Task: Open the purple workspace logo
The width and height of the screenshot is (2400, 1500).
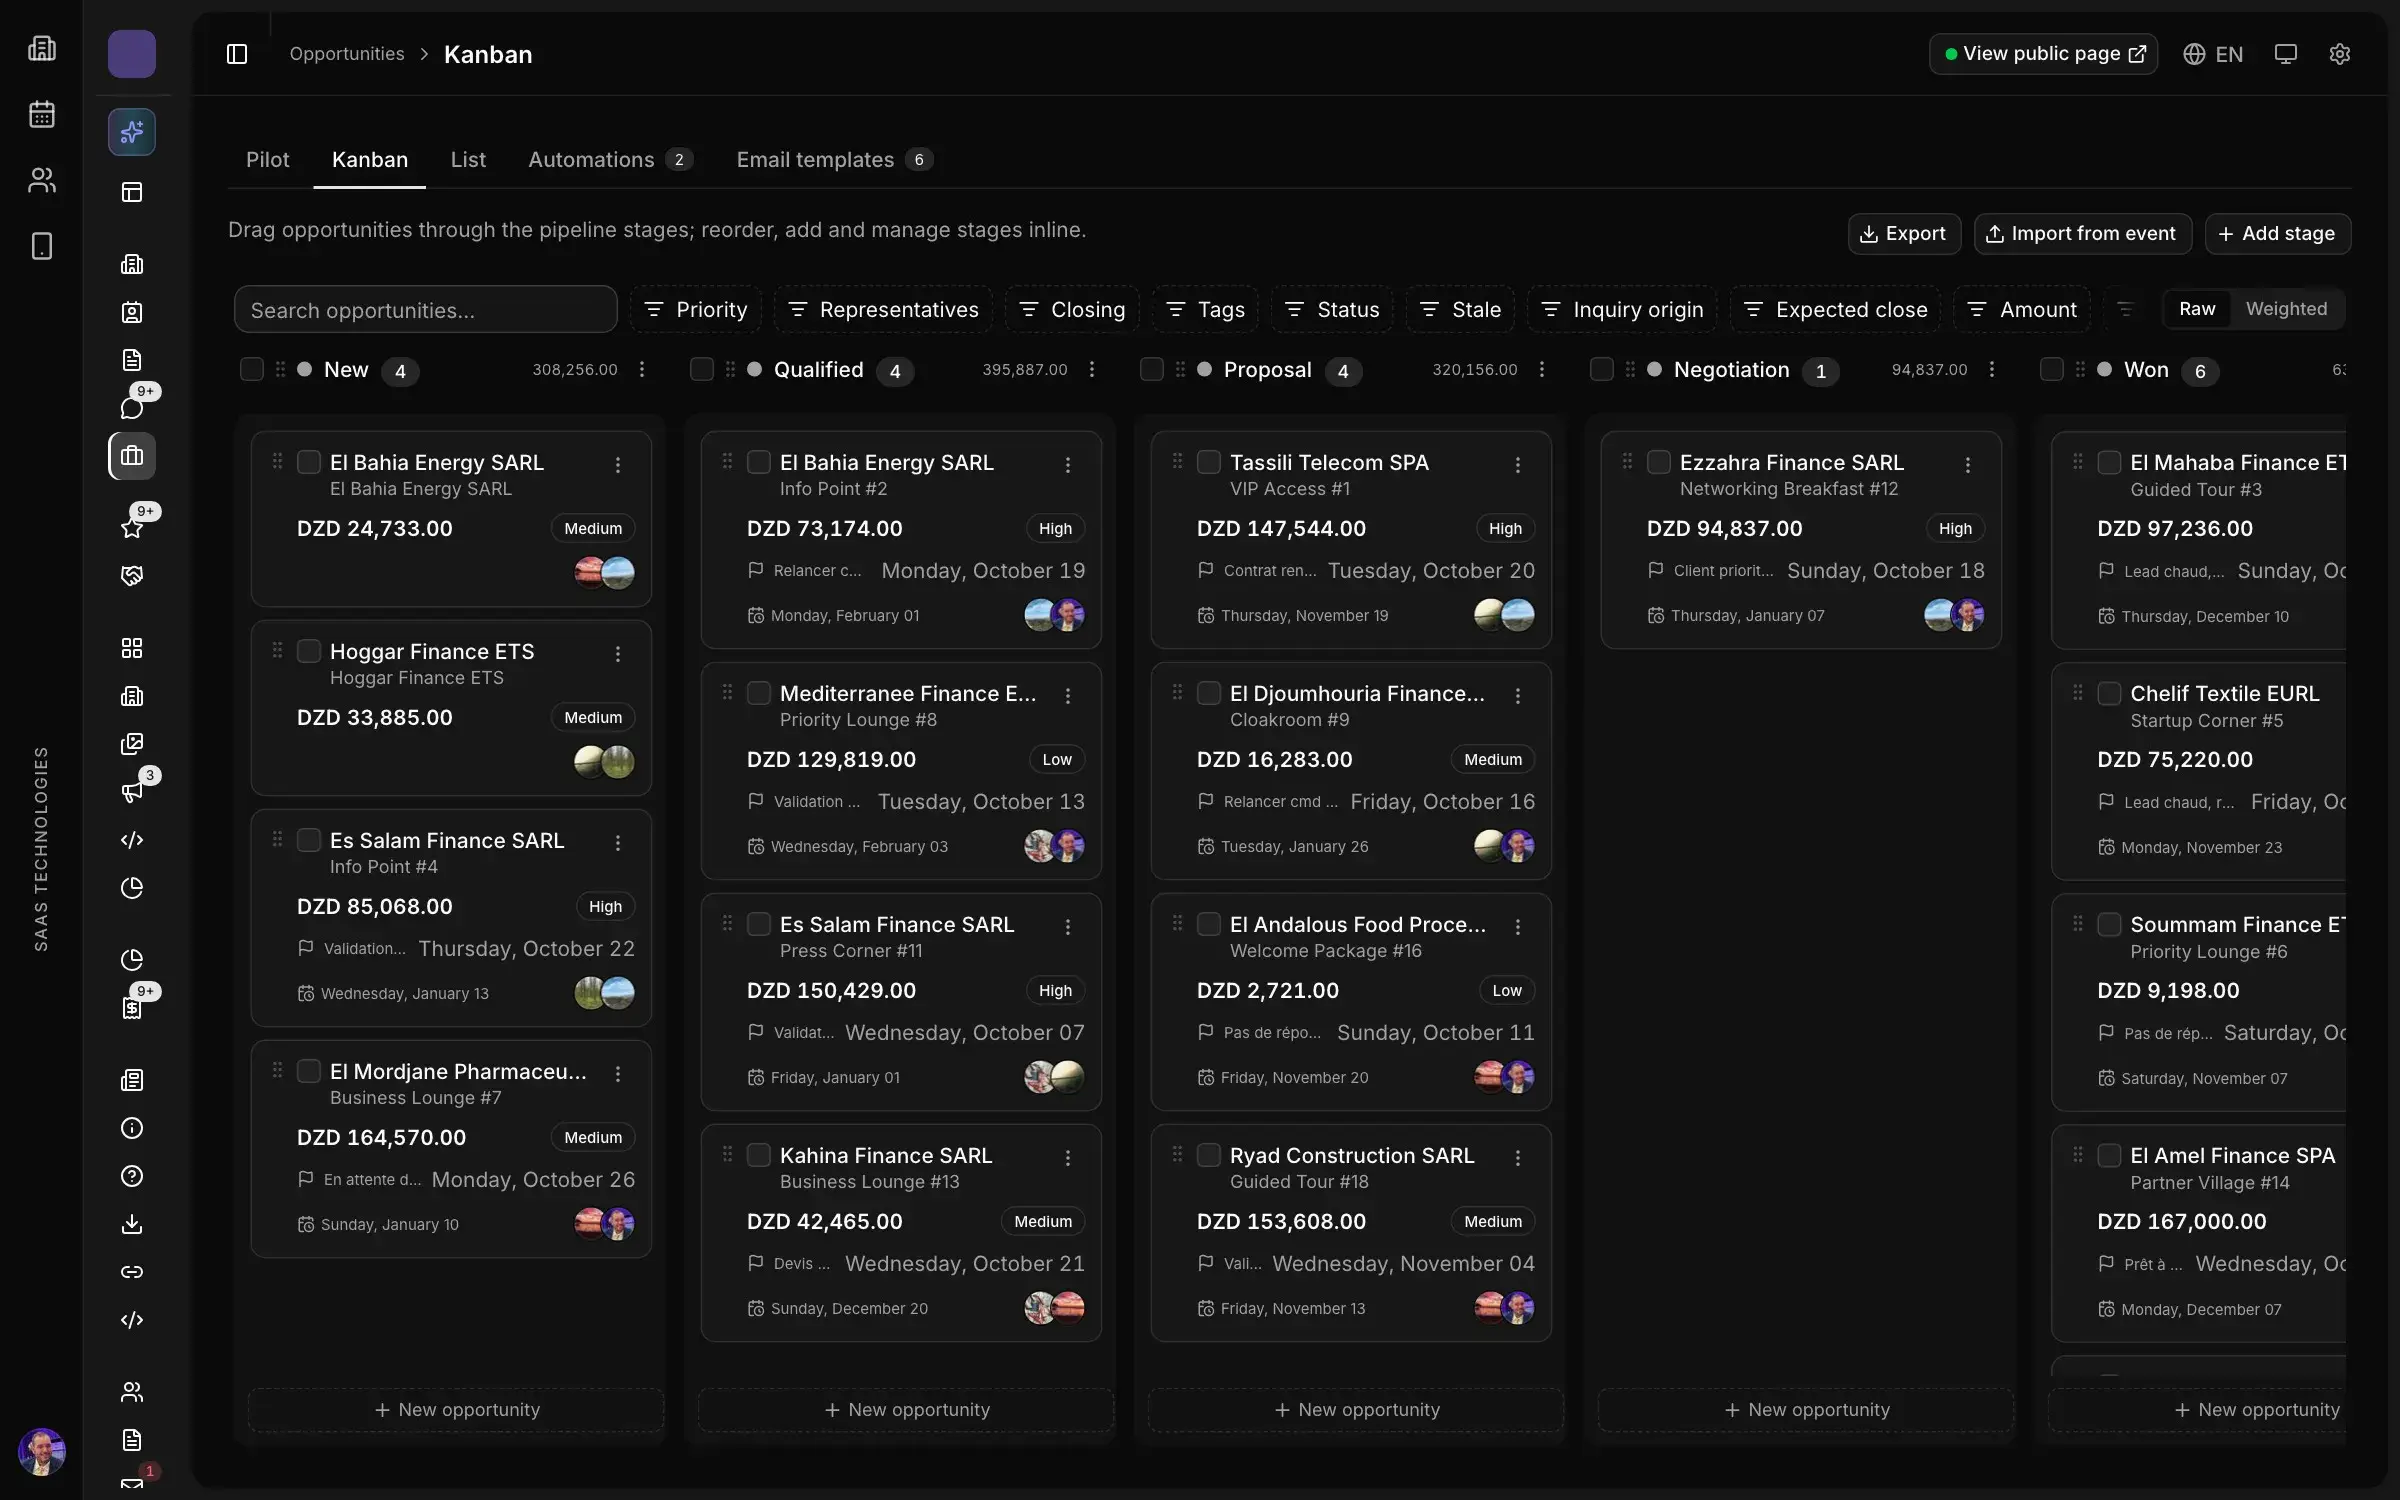Action: point(132,54)
